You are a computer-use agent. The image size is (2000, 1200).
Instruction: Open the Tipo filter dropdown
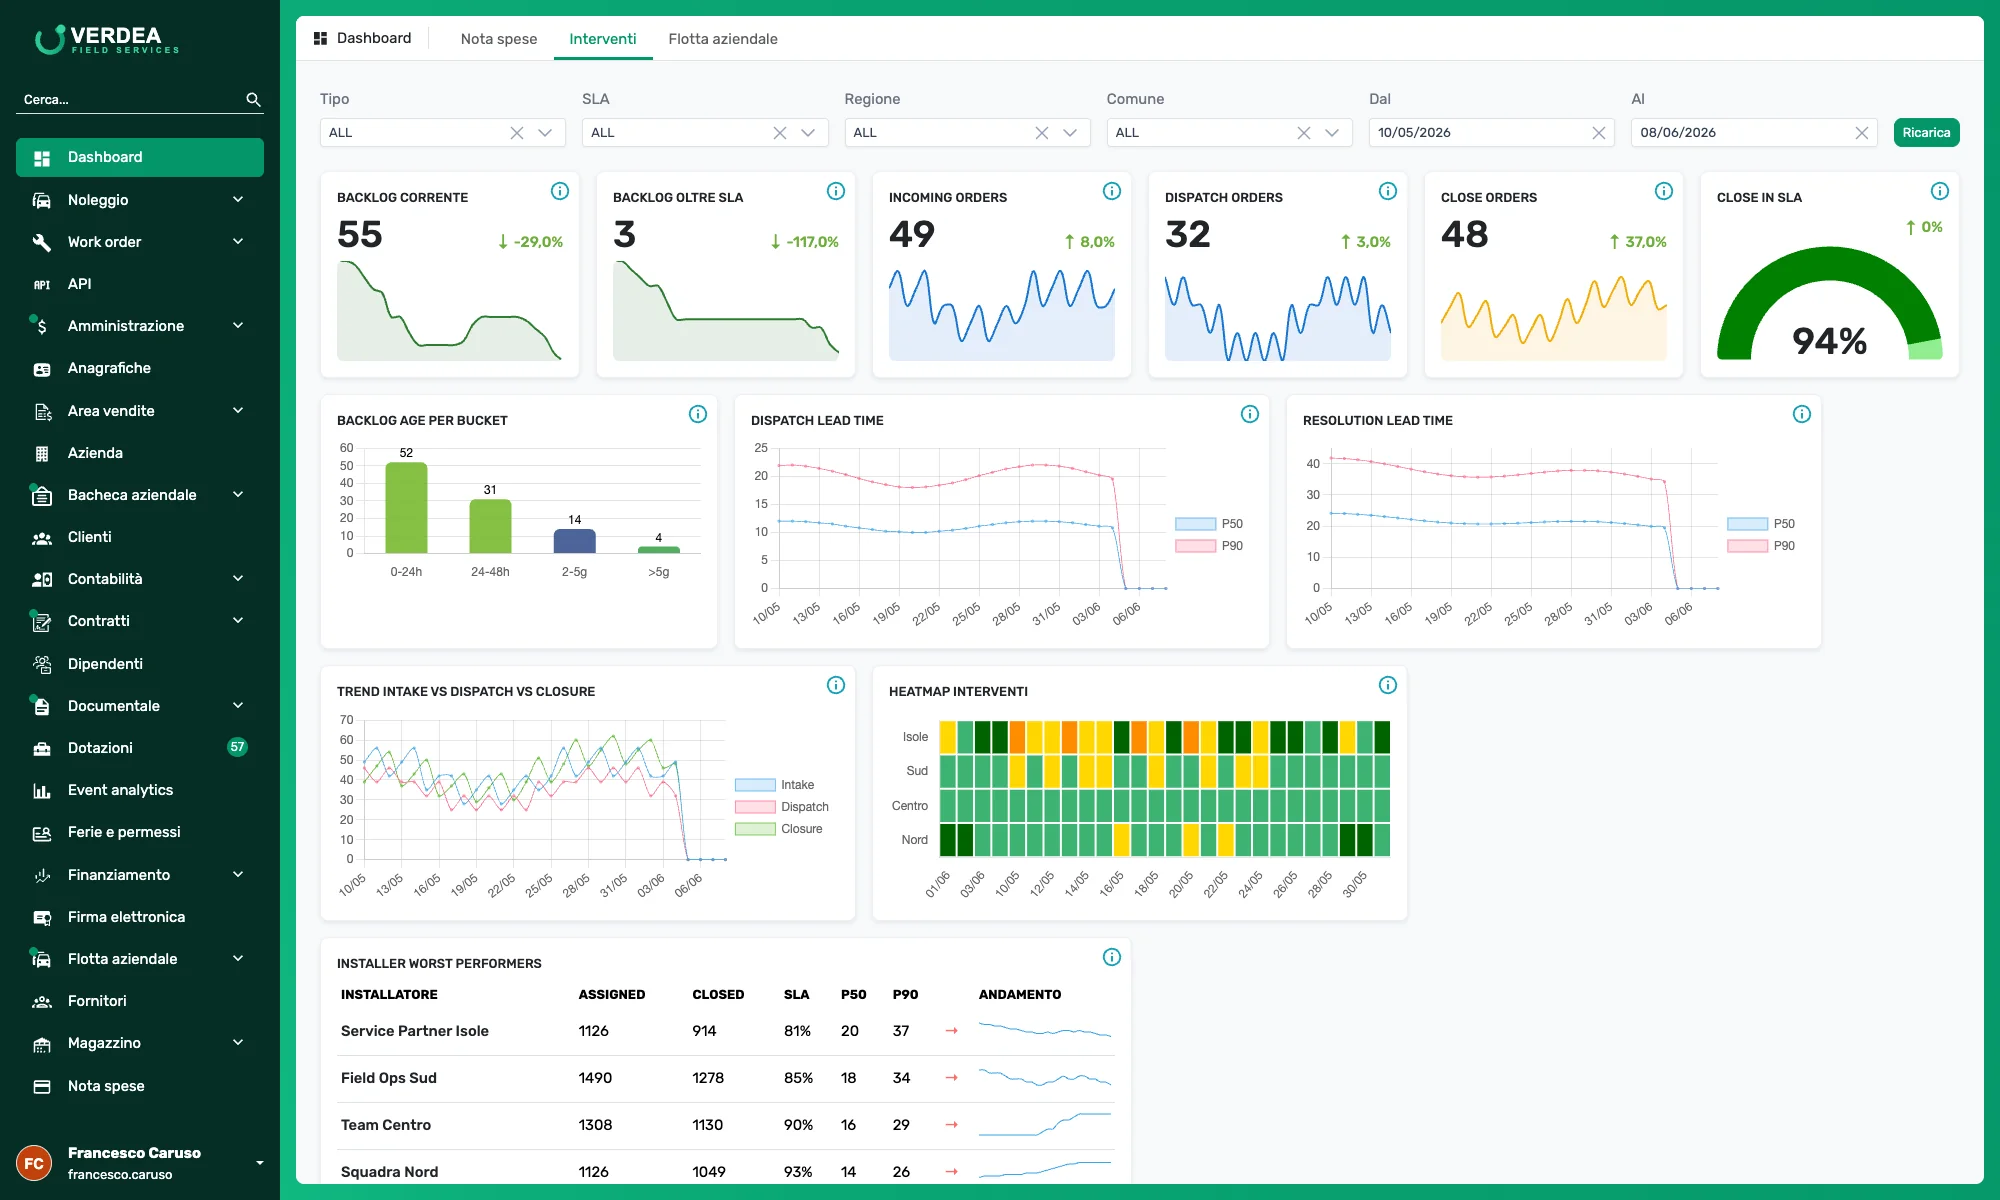click(545, 133)
